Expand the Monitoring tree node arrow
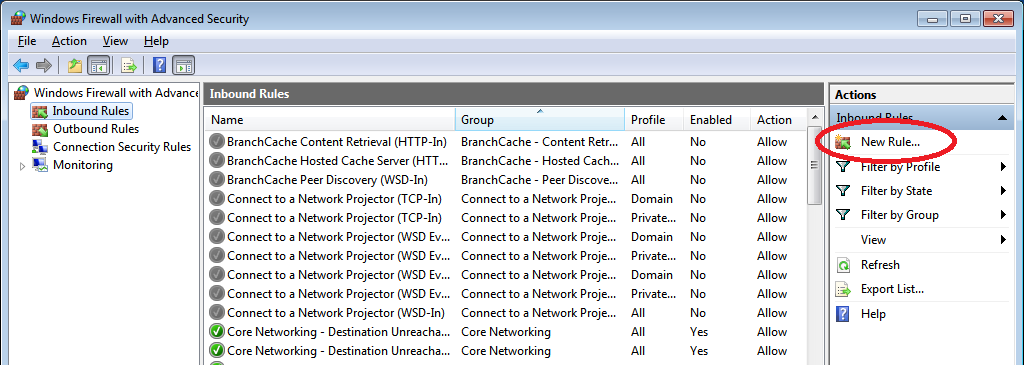The width and height of the screenshot is (1024, 365). pyautogui.click(x=23, y=166)
